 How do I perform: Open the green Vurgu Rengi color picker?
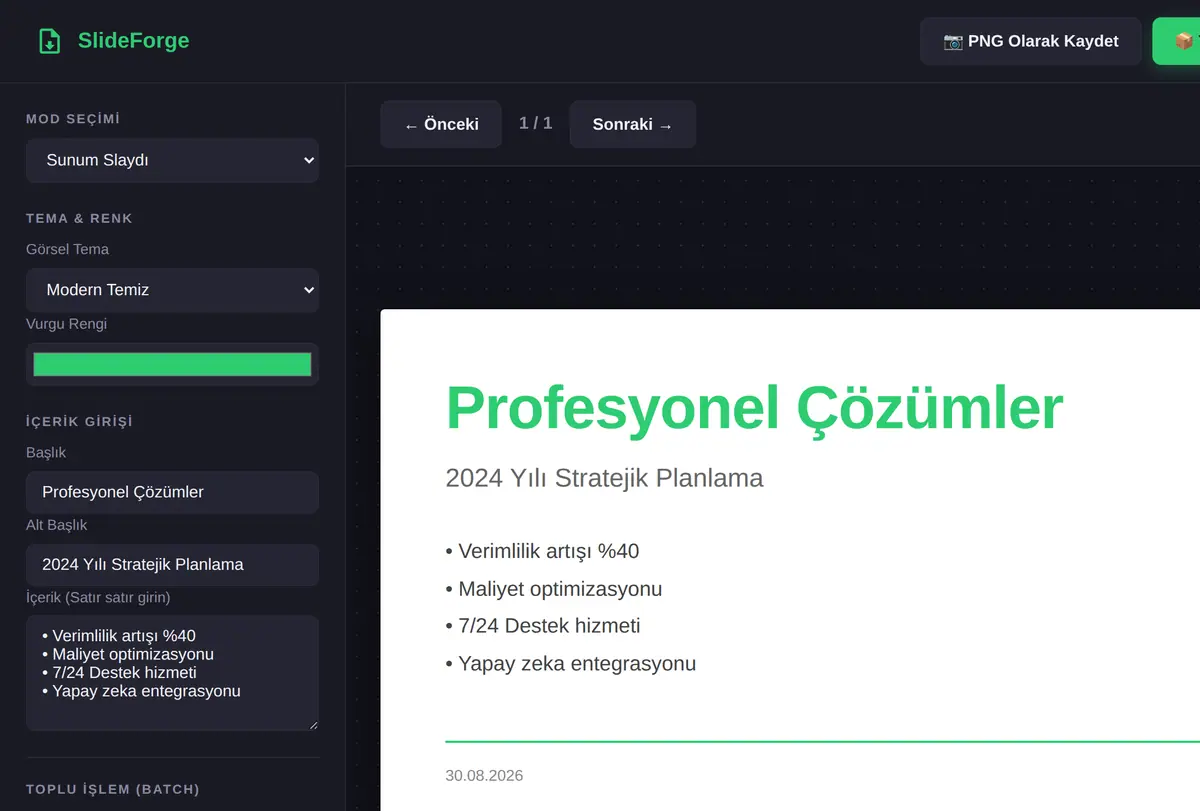point(172,364)
